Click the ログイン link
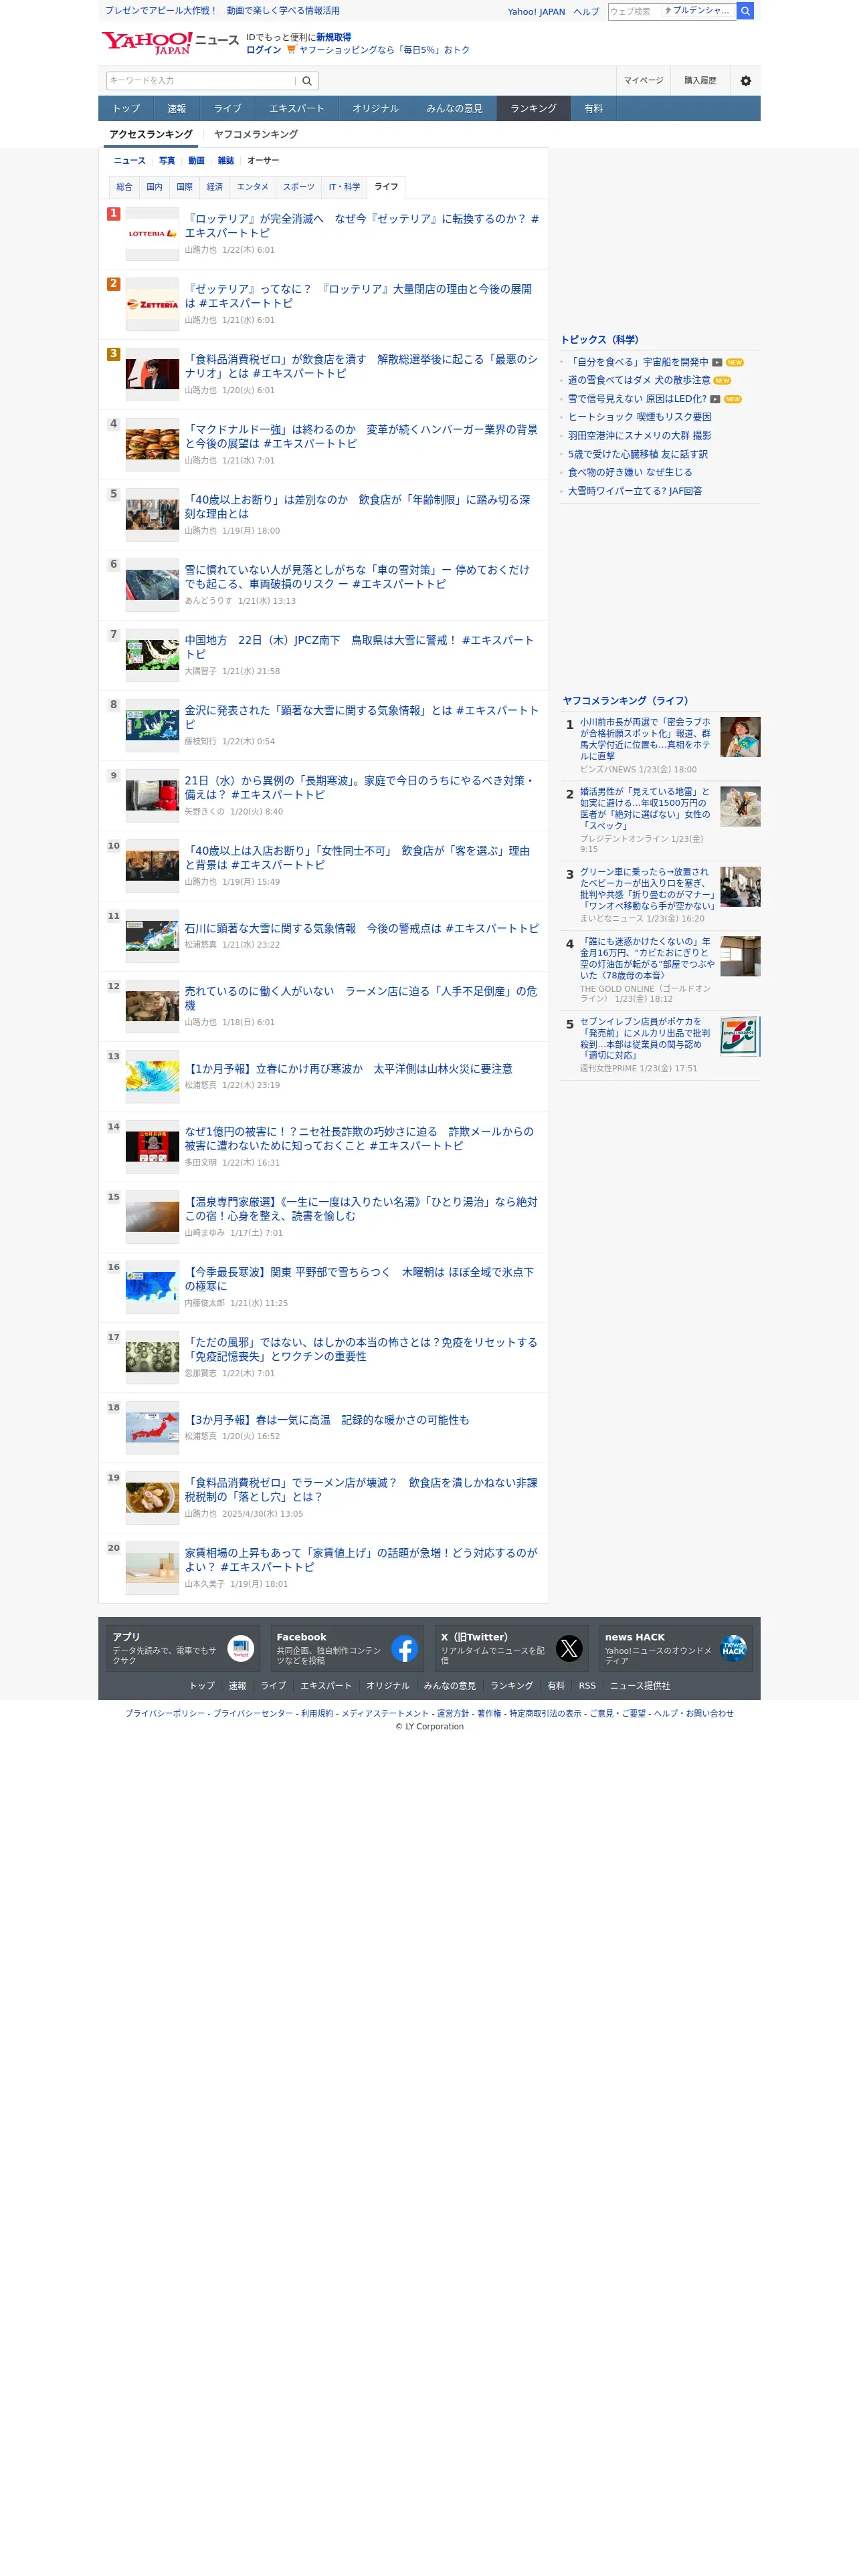 263,50
